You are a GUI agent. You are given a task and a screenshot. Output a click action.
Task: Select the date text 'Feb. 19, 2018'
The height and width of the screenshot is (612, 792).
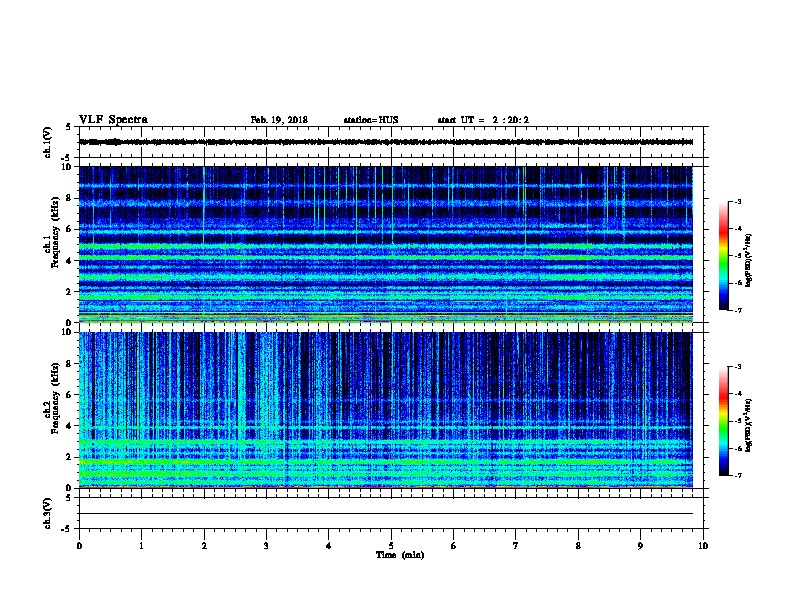tap(279, 120)
